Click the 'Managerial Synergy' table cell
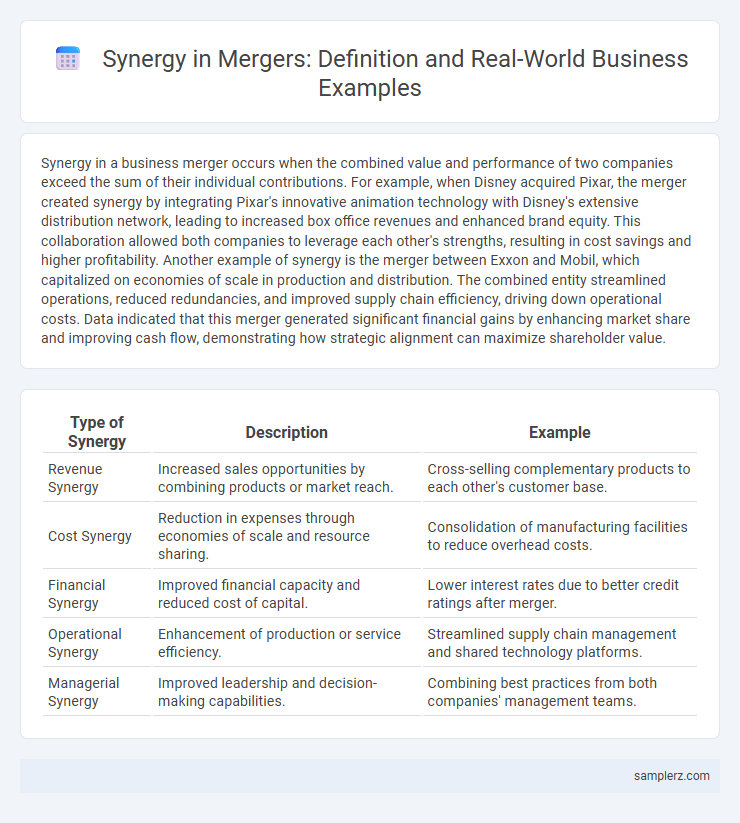This screenshot has width=740, height=823. pyautogui.click(x=97, y=692)
